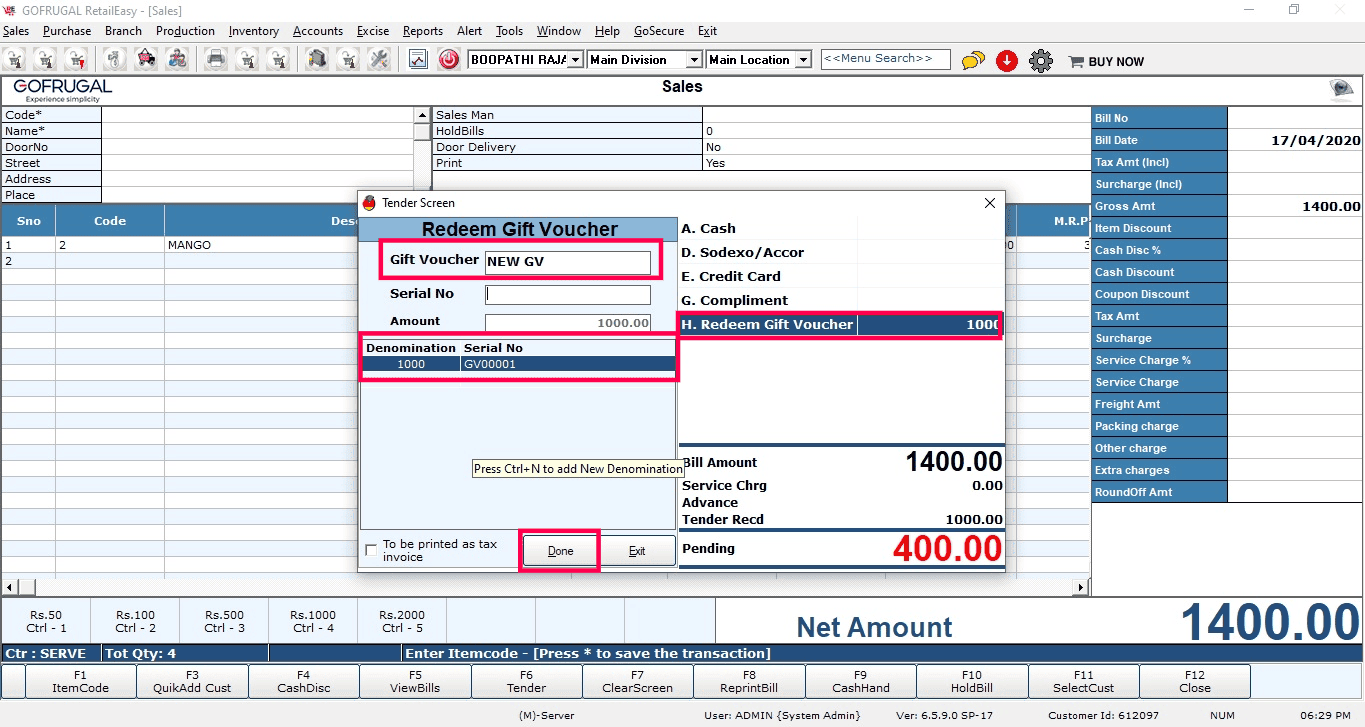Select the 'G. Compliment' payment mode
The width and height of the screenshot is (1365, 727).
[x=840, y=301]
